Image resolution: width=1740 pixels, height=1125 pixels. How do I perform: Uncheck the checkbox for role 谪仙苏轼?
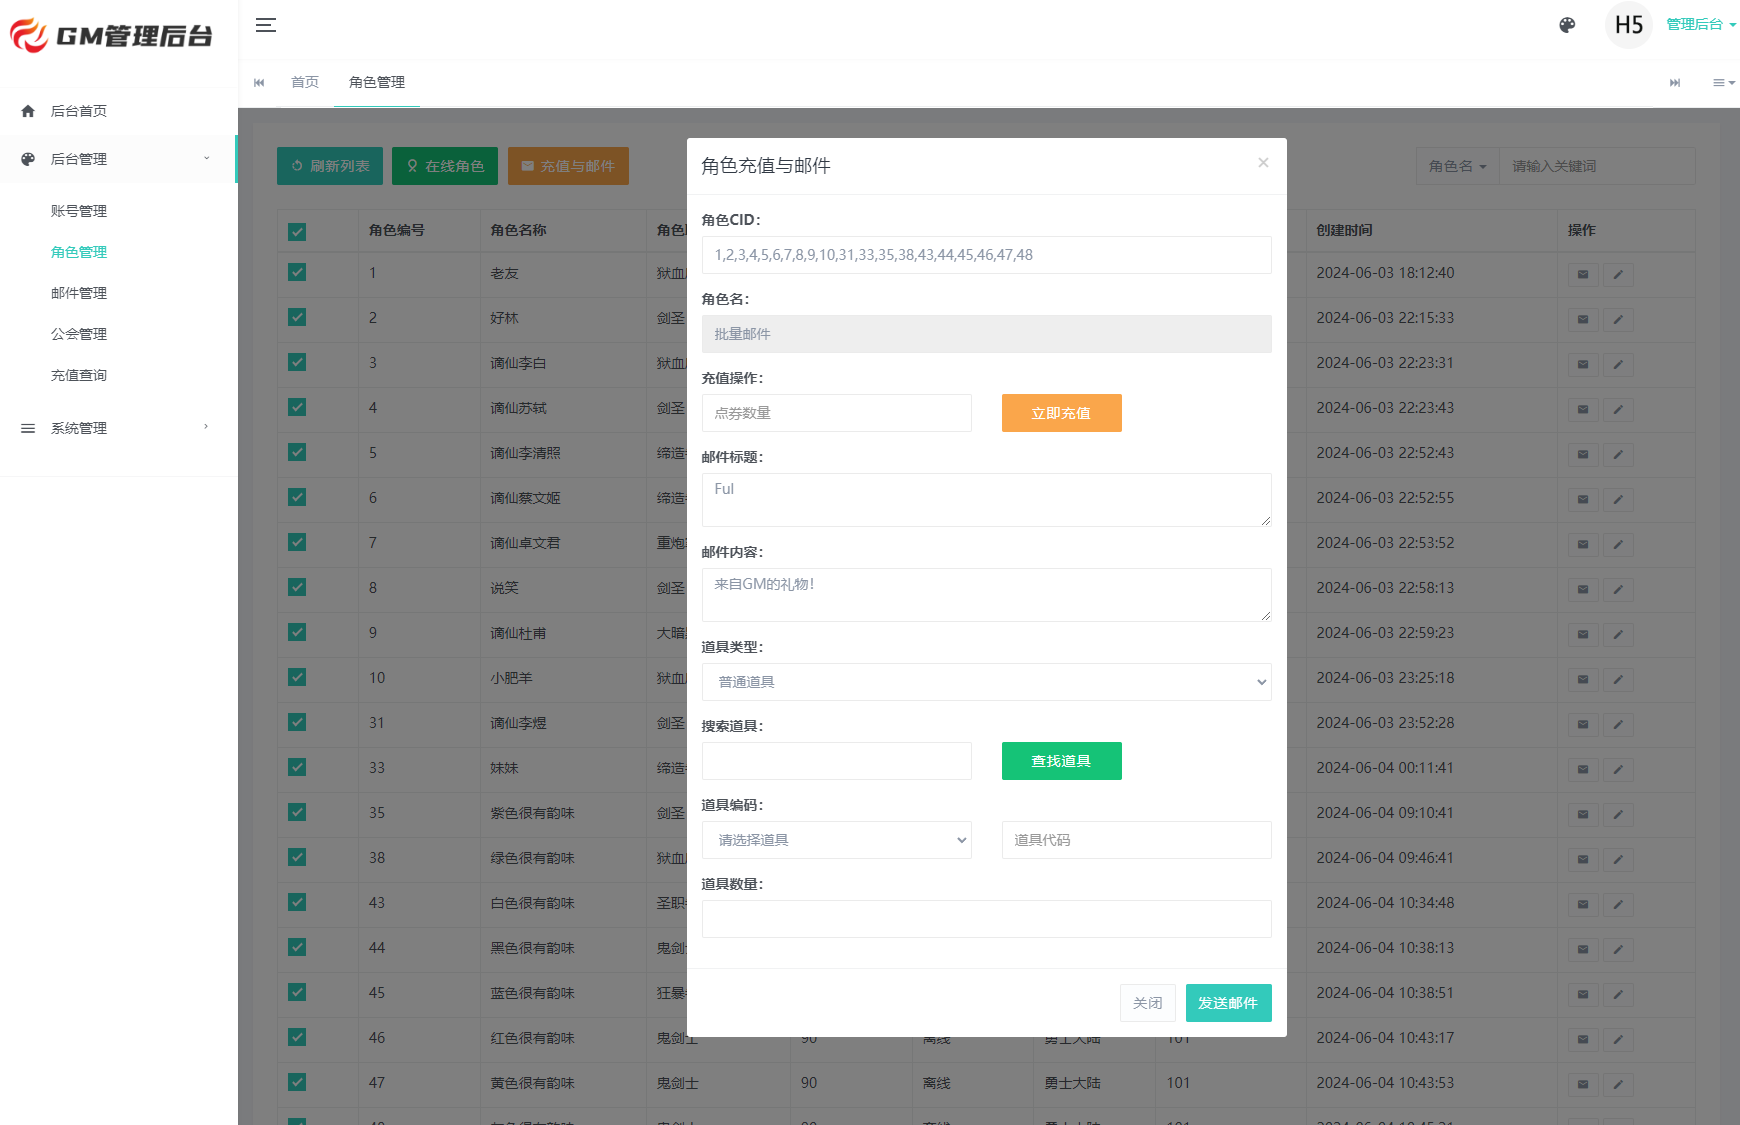click(297, 407)
